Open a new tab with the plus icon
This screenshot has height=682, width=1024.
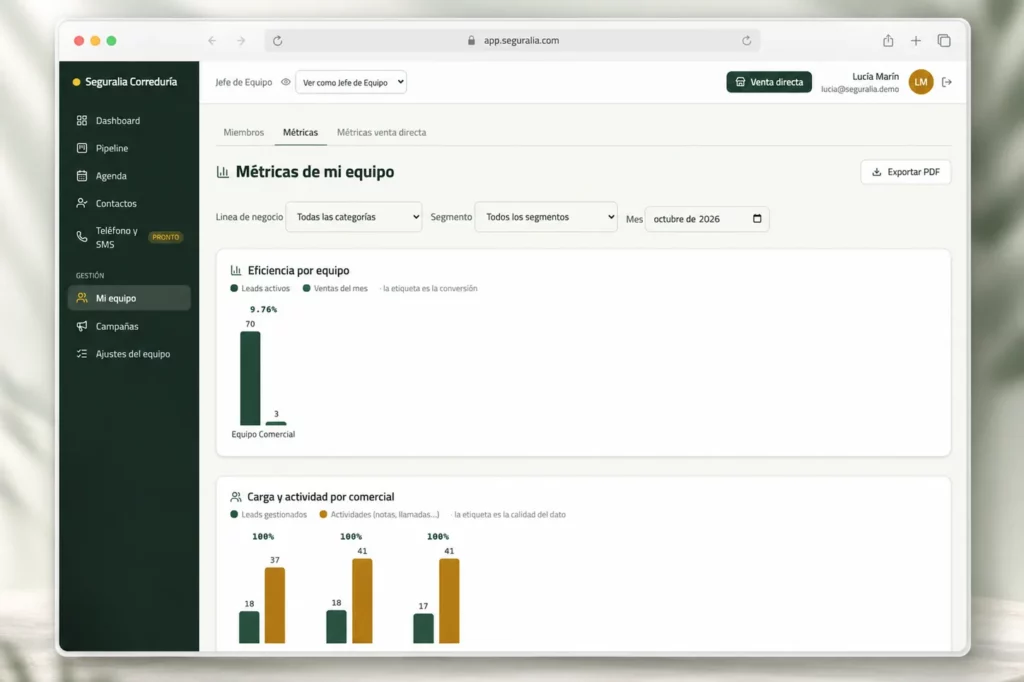coord(916,41)
